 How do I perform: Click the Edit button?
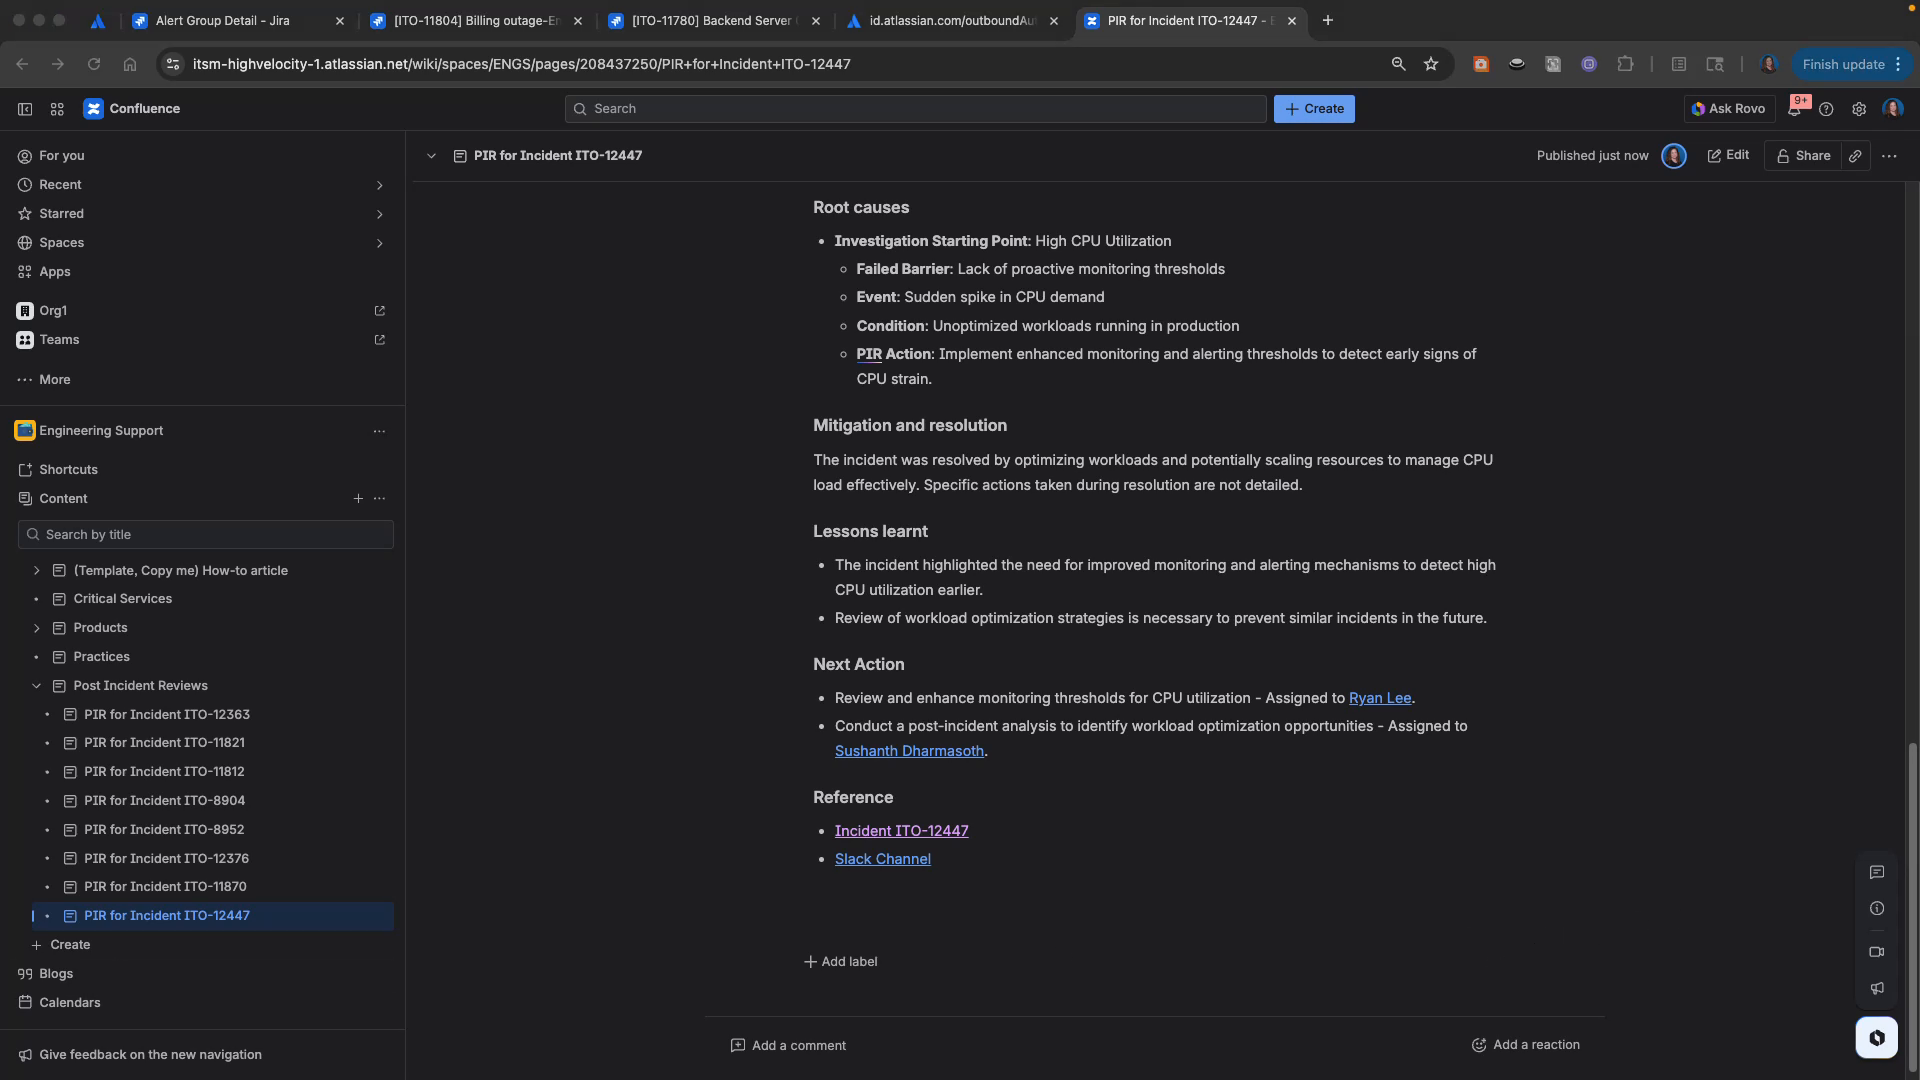click(1729, 156)
